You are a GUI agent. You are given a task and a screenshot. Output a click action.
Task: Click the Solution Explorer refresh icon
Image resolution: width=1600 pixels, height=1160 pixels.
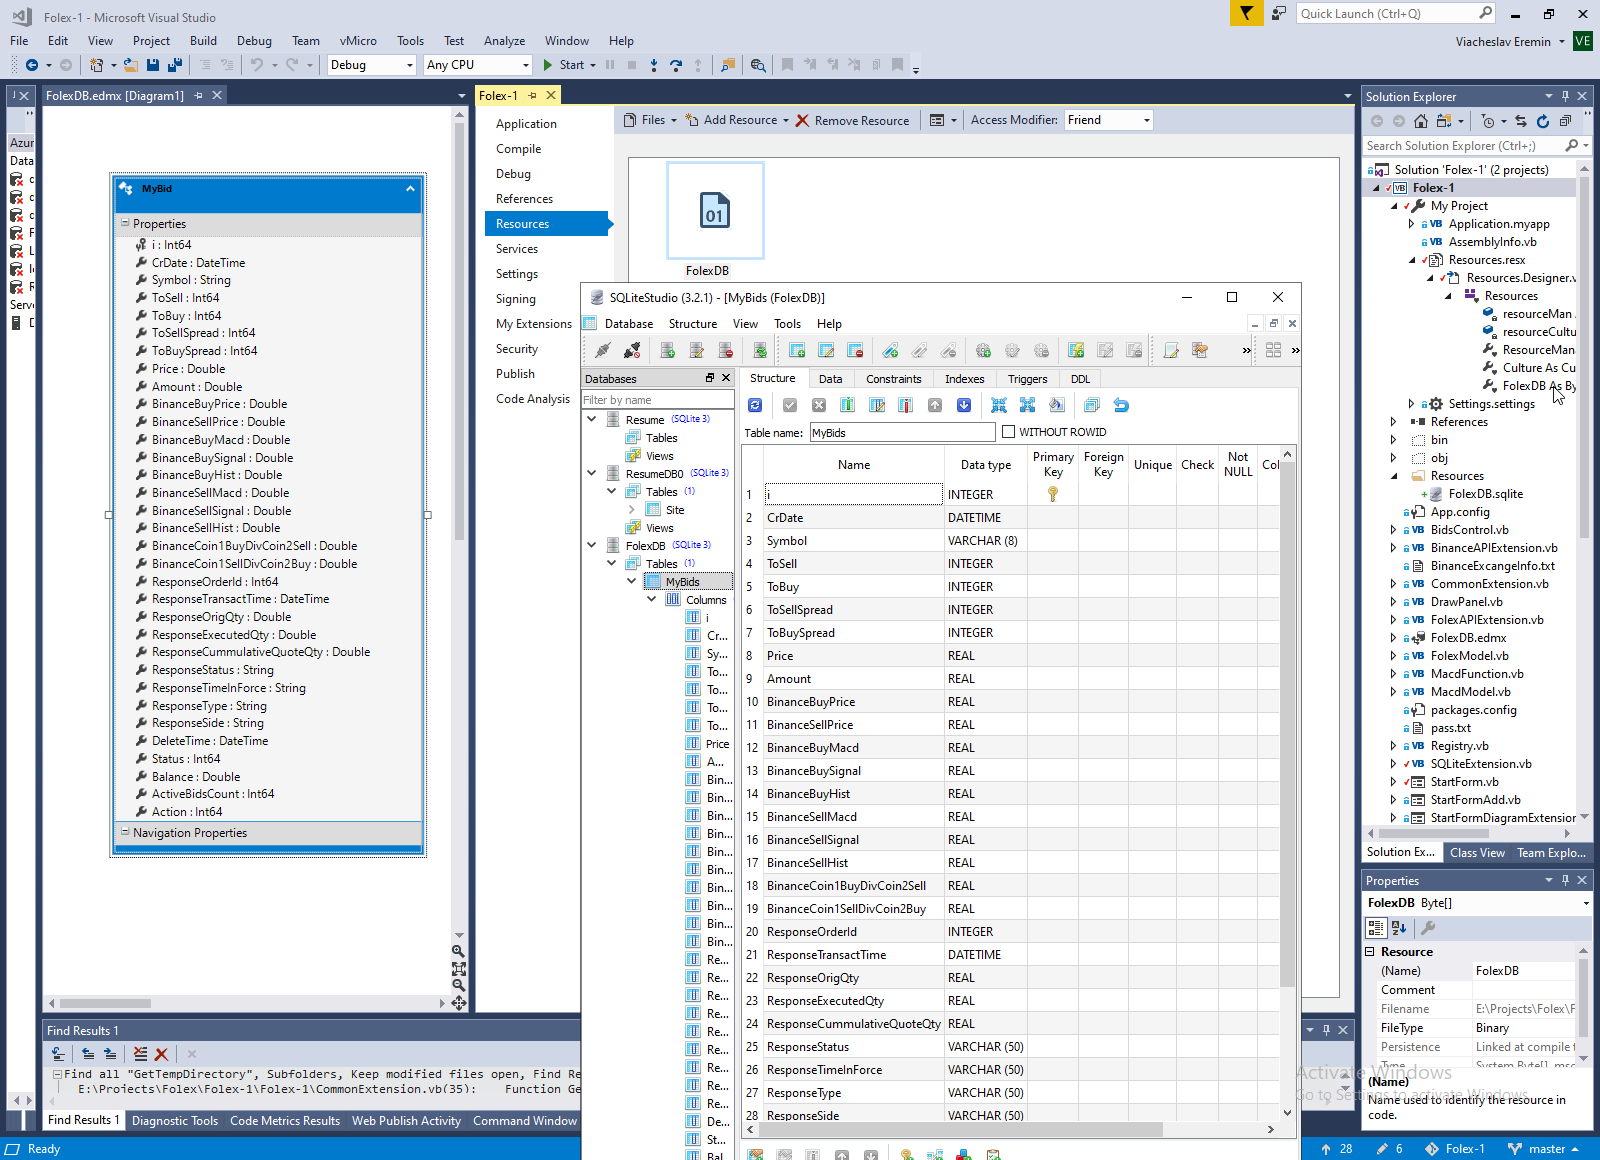click(x=1543, y=121)
